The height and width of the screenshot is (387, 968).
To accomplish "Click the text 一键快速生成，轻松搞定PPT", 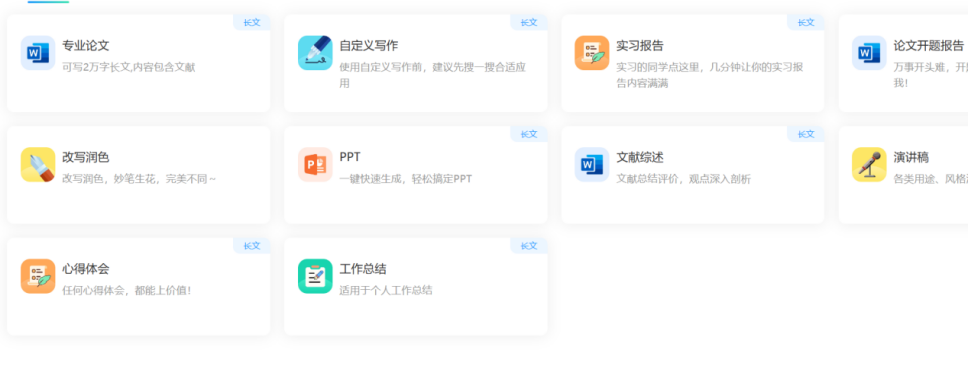I will coord(406,179).
